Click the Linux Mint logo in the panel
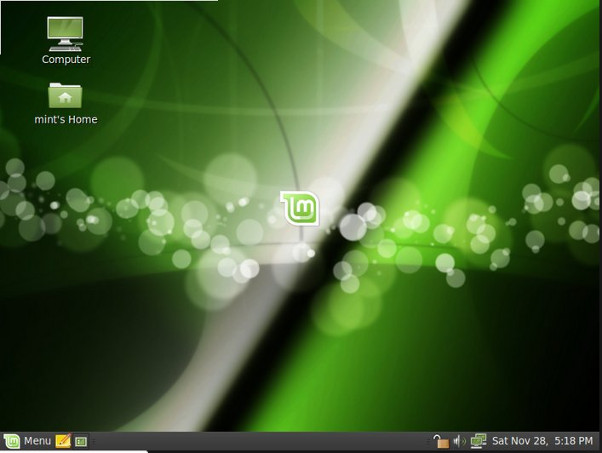The width and height of the screenshot is (602, 453). pyautogui.click(x=12, y=441)
